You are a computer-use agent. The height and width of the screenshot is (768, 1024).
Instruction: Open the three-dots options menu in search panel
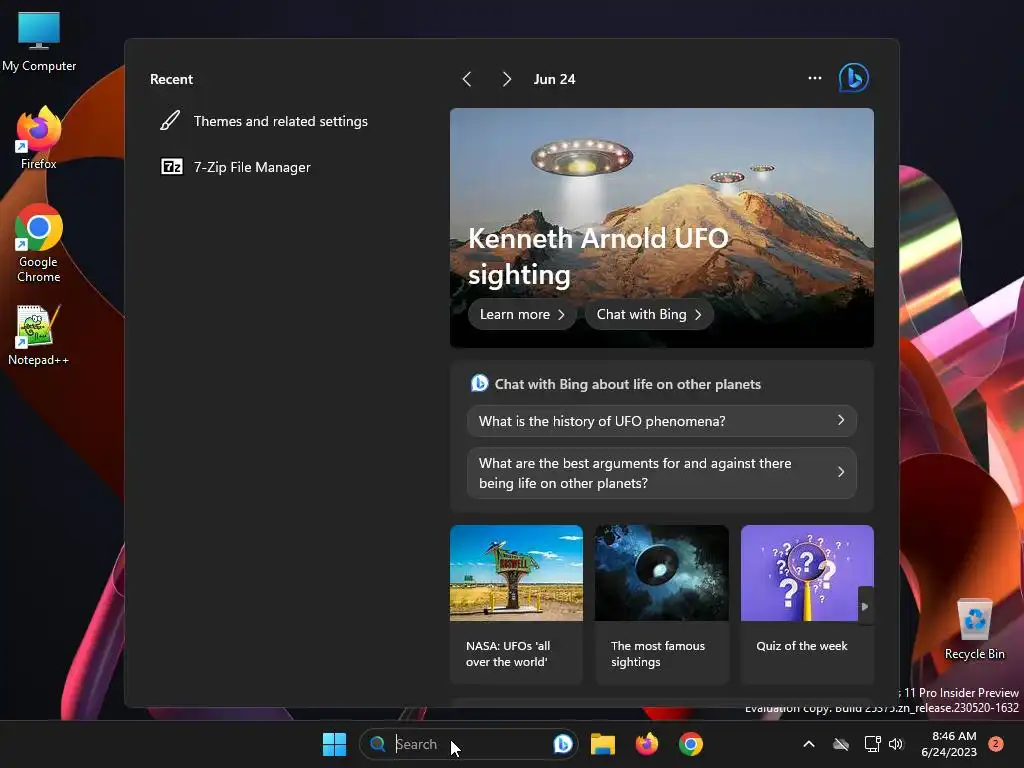[814, 78]
